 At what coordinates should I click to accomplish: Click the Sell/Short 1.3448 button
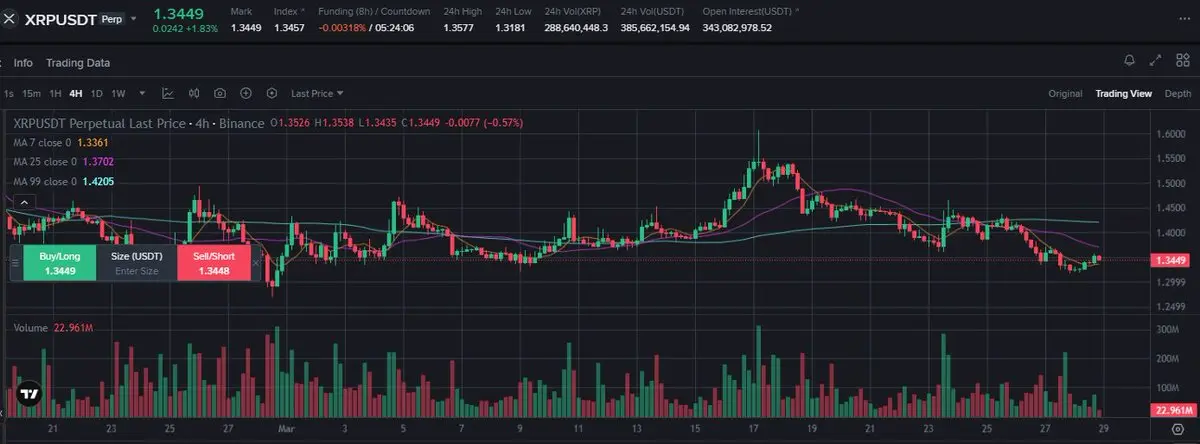(213, 263)
